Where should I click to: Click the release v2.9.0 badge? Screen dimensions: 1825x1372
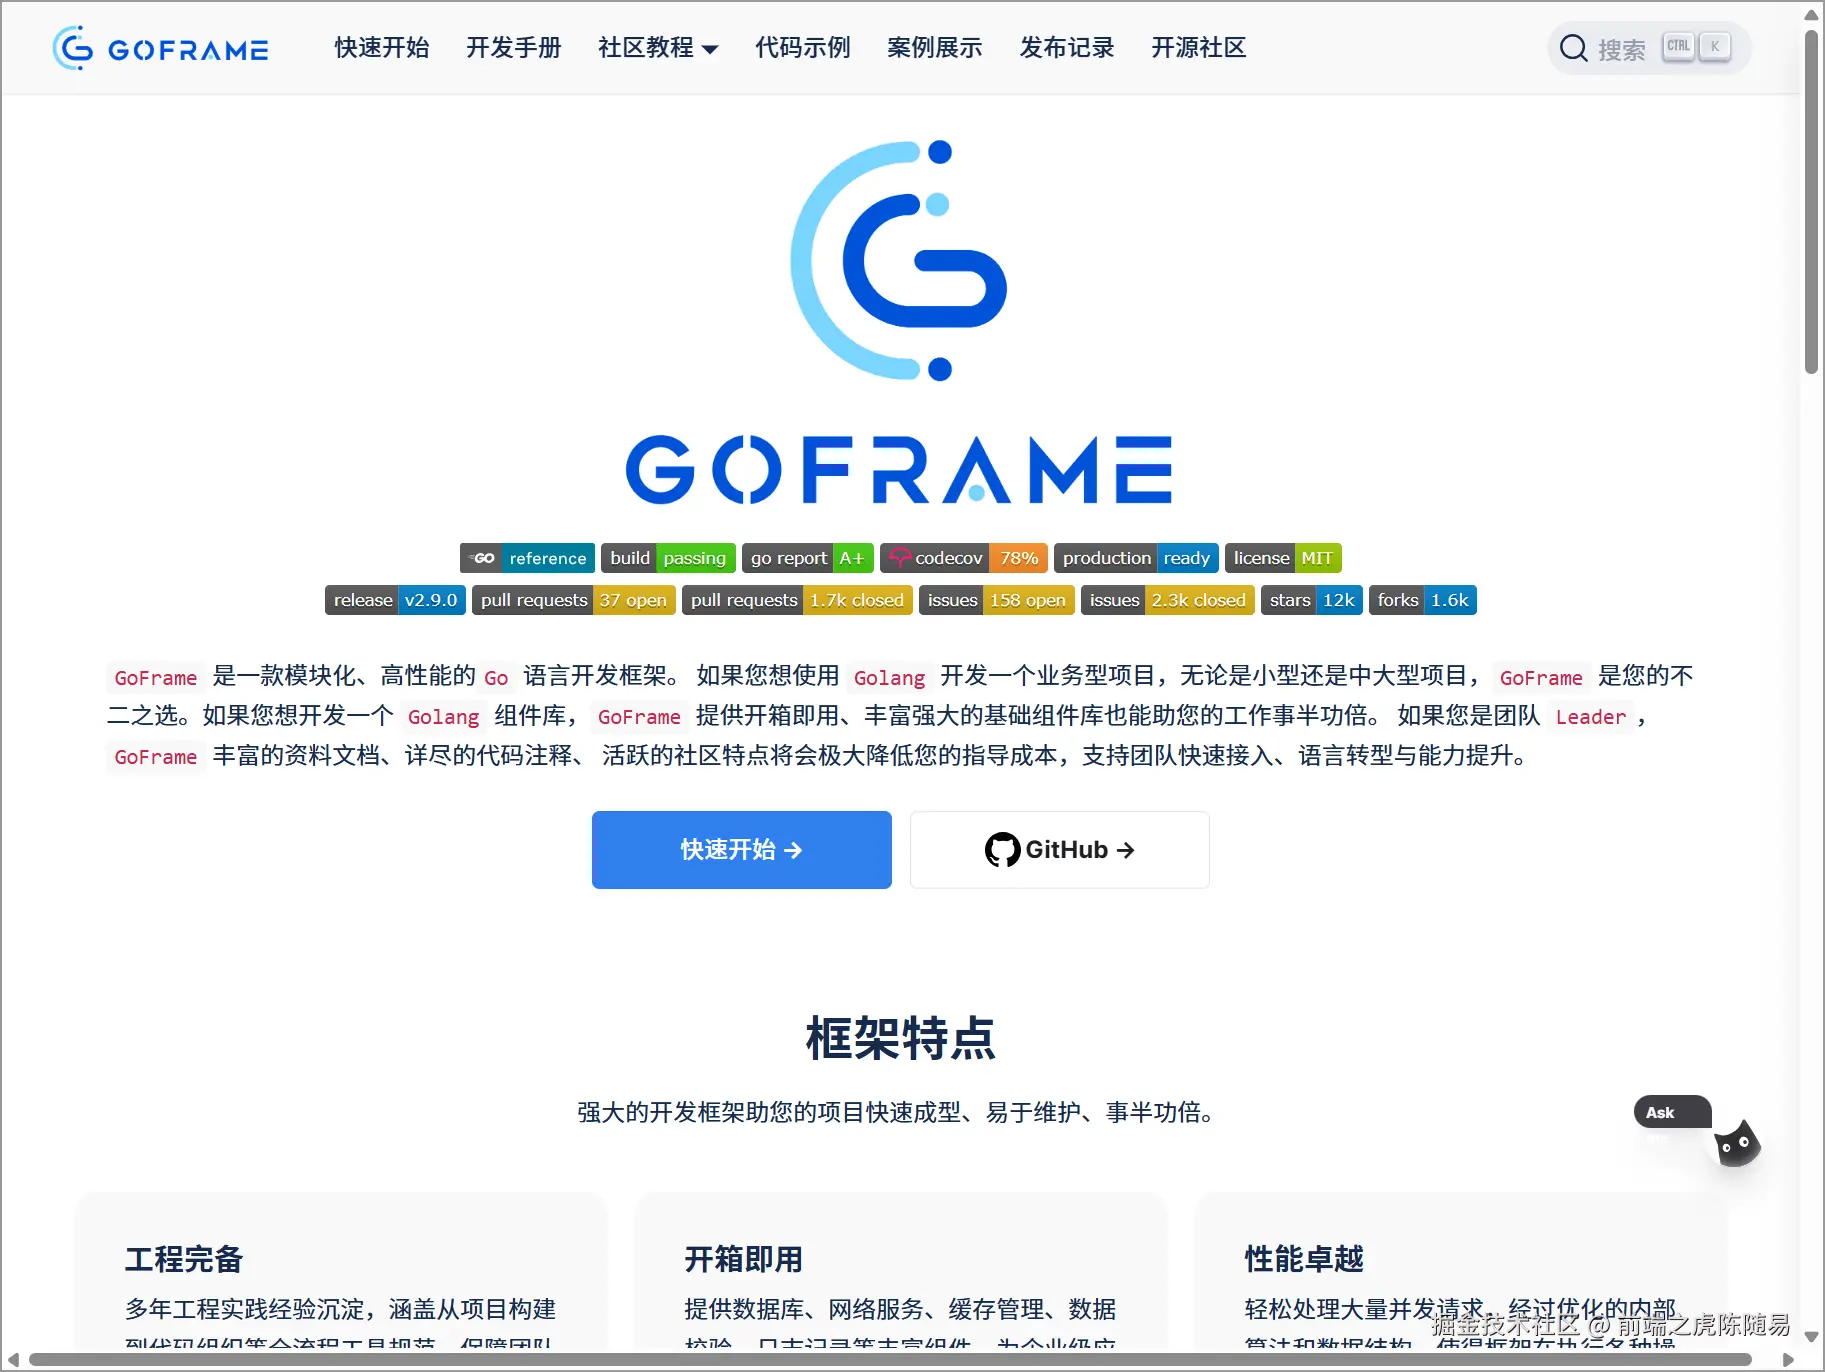click(395, 600)
